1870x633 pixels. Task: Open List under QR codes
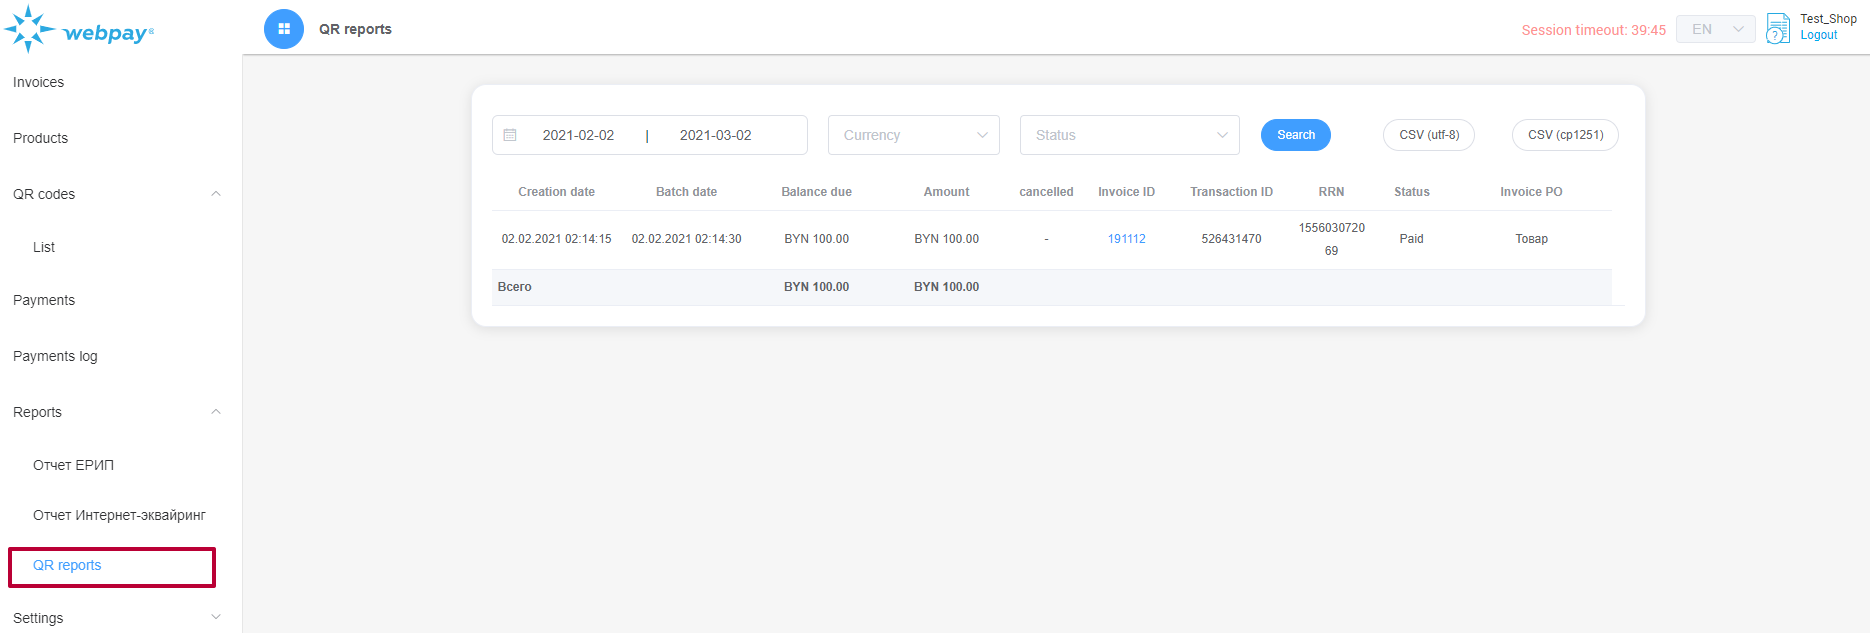click(x=44, y=247)
